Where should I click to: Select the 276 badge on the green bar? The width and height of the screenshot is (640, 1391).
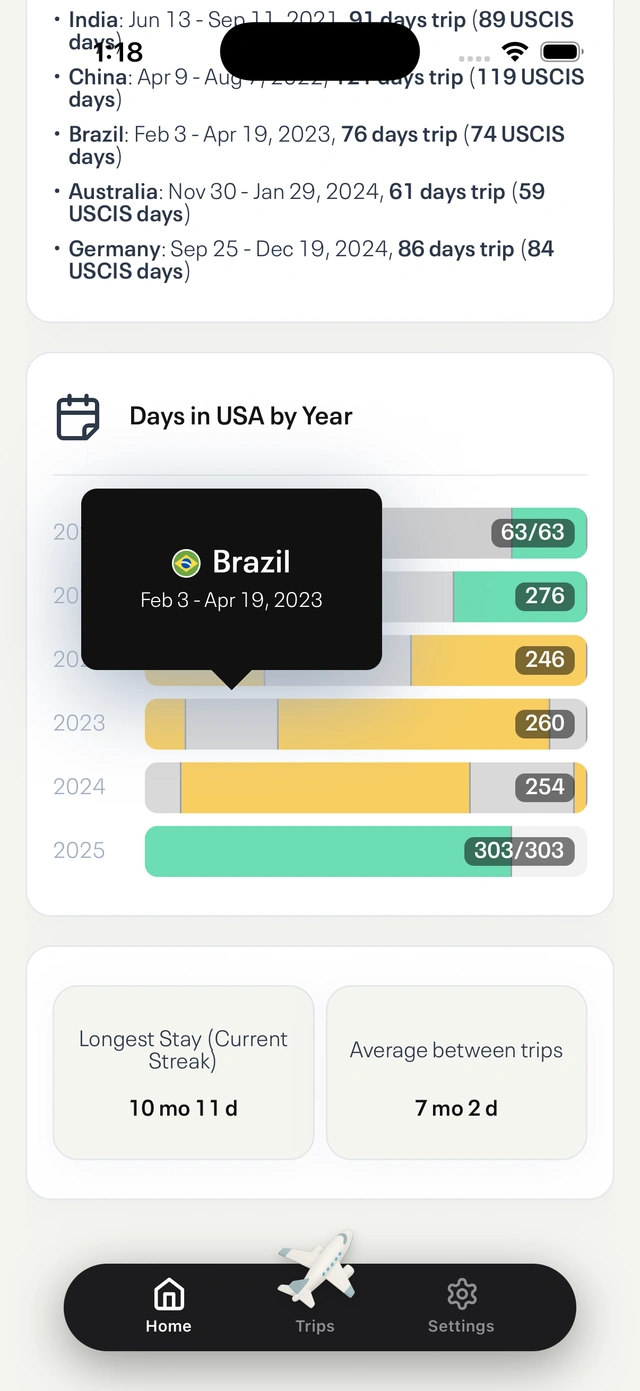click(x=544, y=596)
